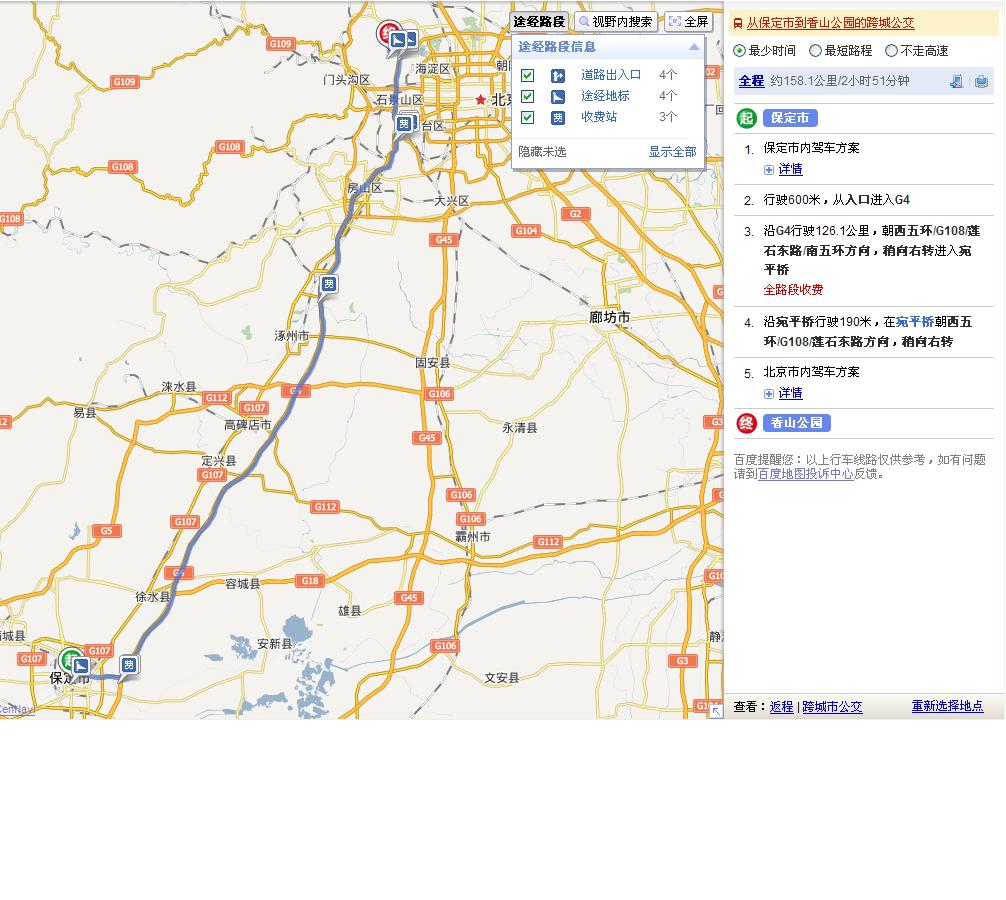1006x900 pixels.
Task: Click the 收费站 label text
Action: tap(599, 117)
